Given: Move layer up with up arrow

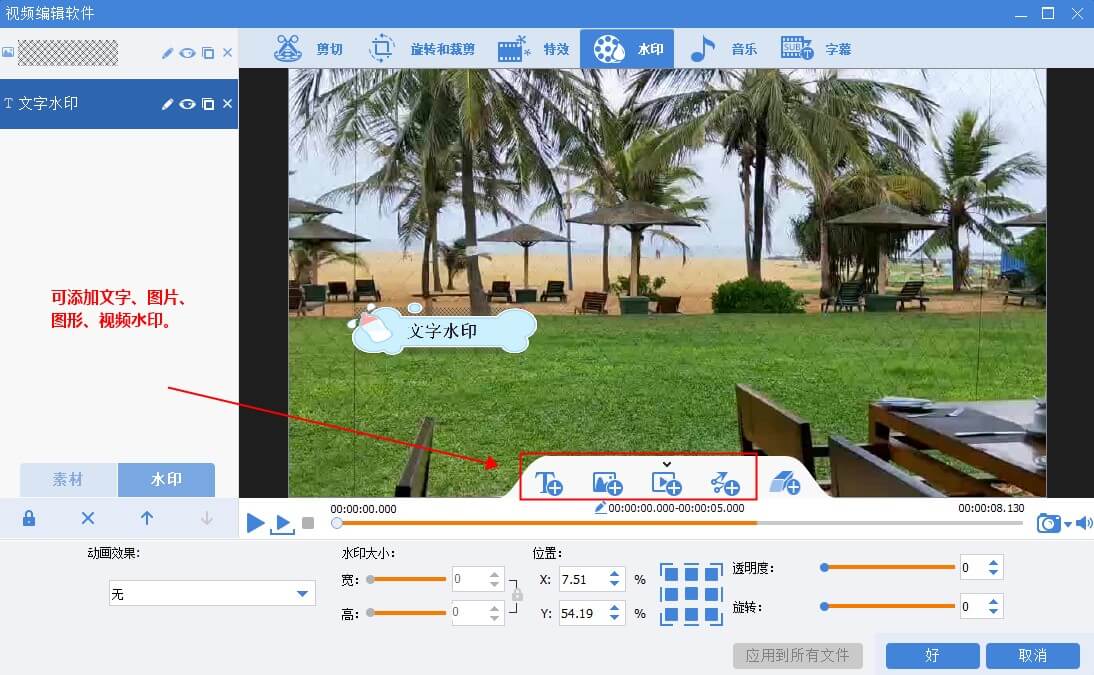Looking at the screenshot, I should (147, 518).
